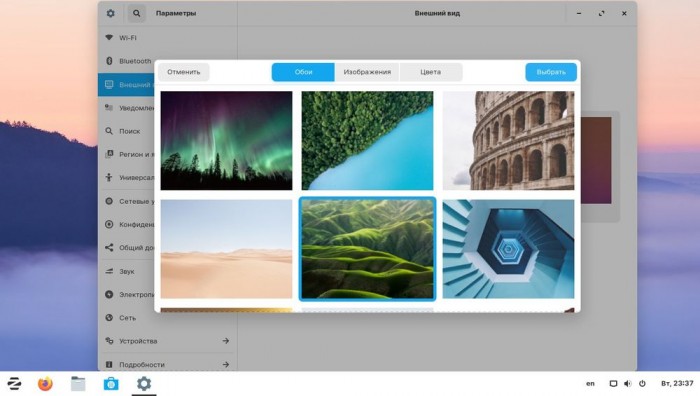Select the blue spiral staircase wallpaper

pos(508,249)
